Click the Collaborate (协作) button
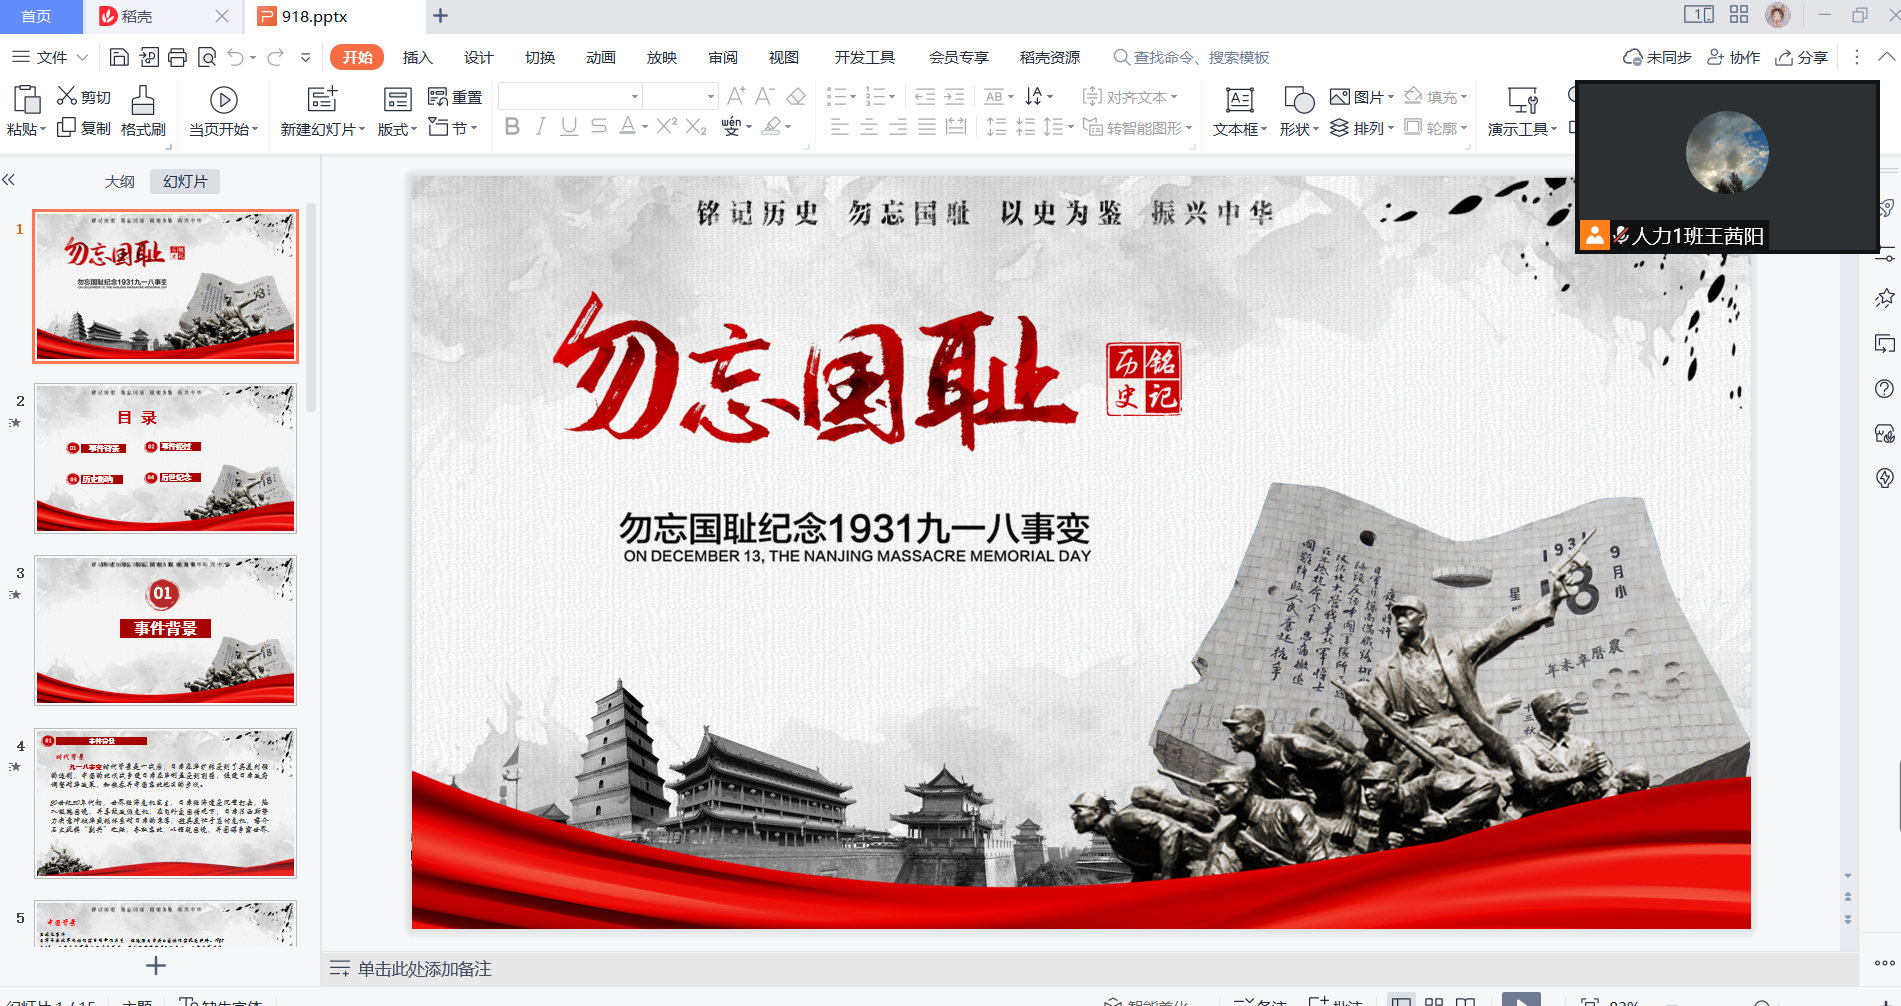1901x1006 pixels. (x=1733, y=57)
